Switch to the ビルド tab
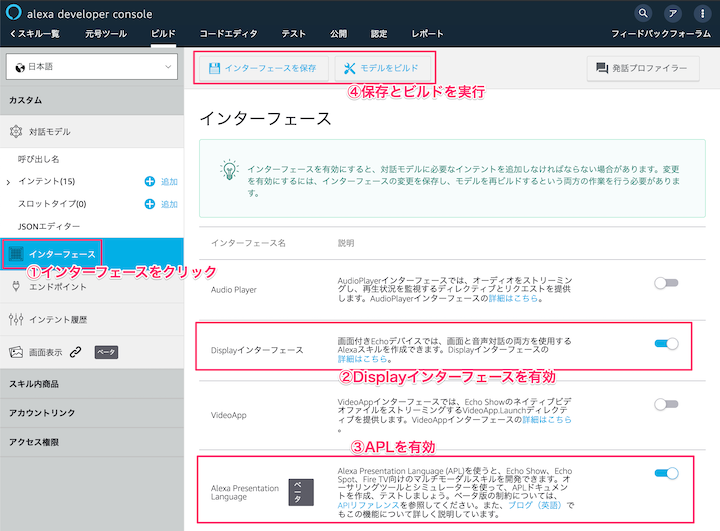This screenshot has height=531, width=720. 163,34
